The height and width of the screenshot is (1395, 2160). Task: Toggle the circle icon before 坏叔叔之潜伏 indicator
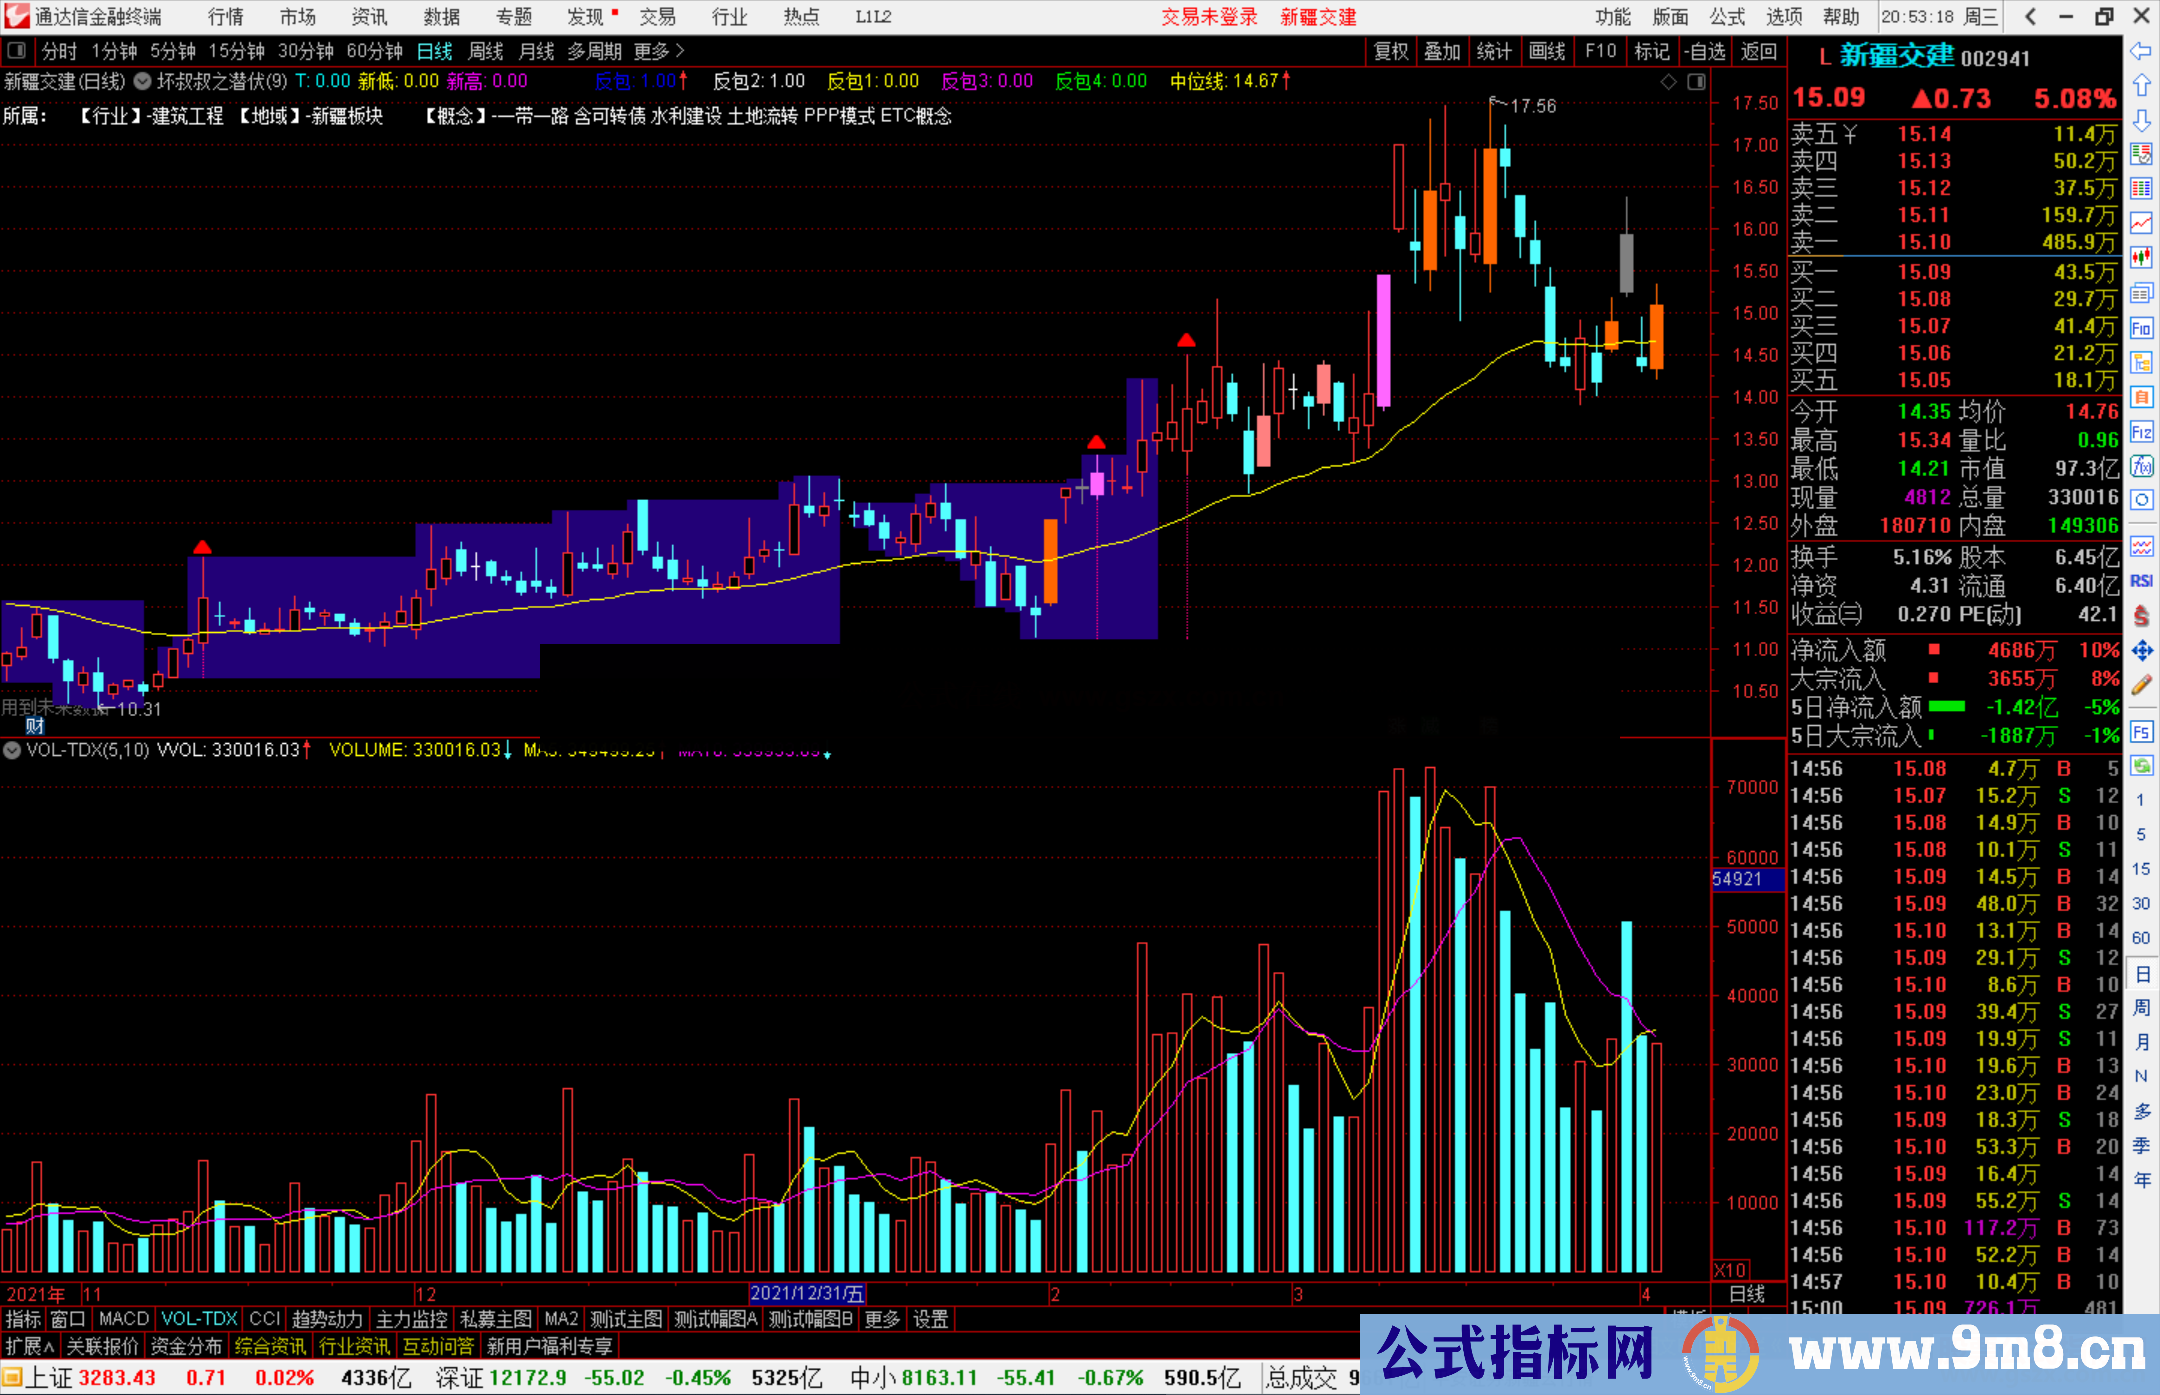pyautogui.click(x=143, y=82)
